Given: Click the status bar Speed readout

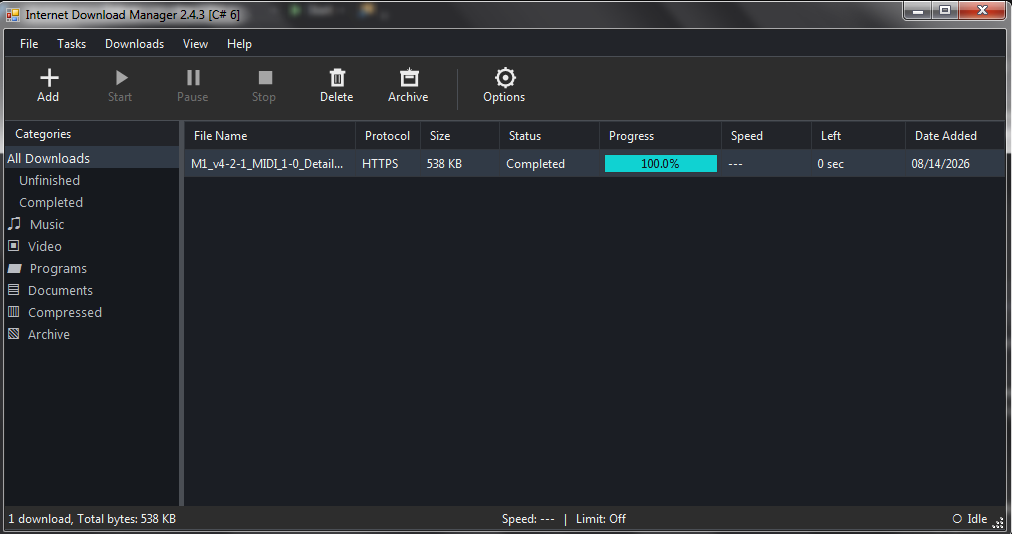Looking at the screenshot, I should (x=528, y=519).
